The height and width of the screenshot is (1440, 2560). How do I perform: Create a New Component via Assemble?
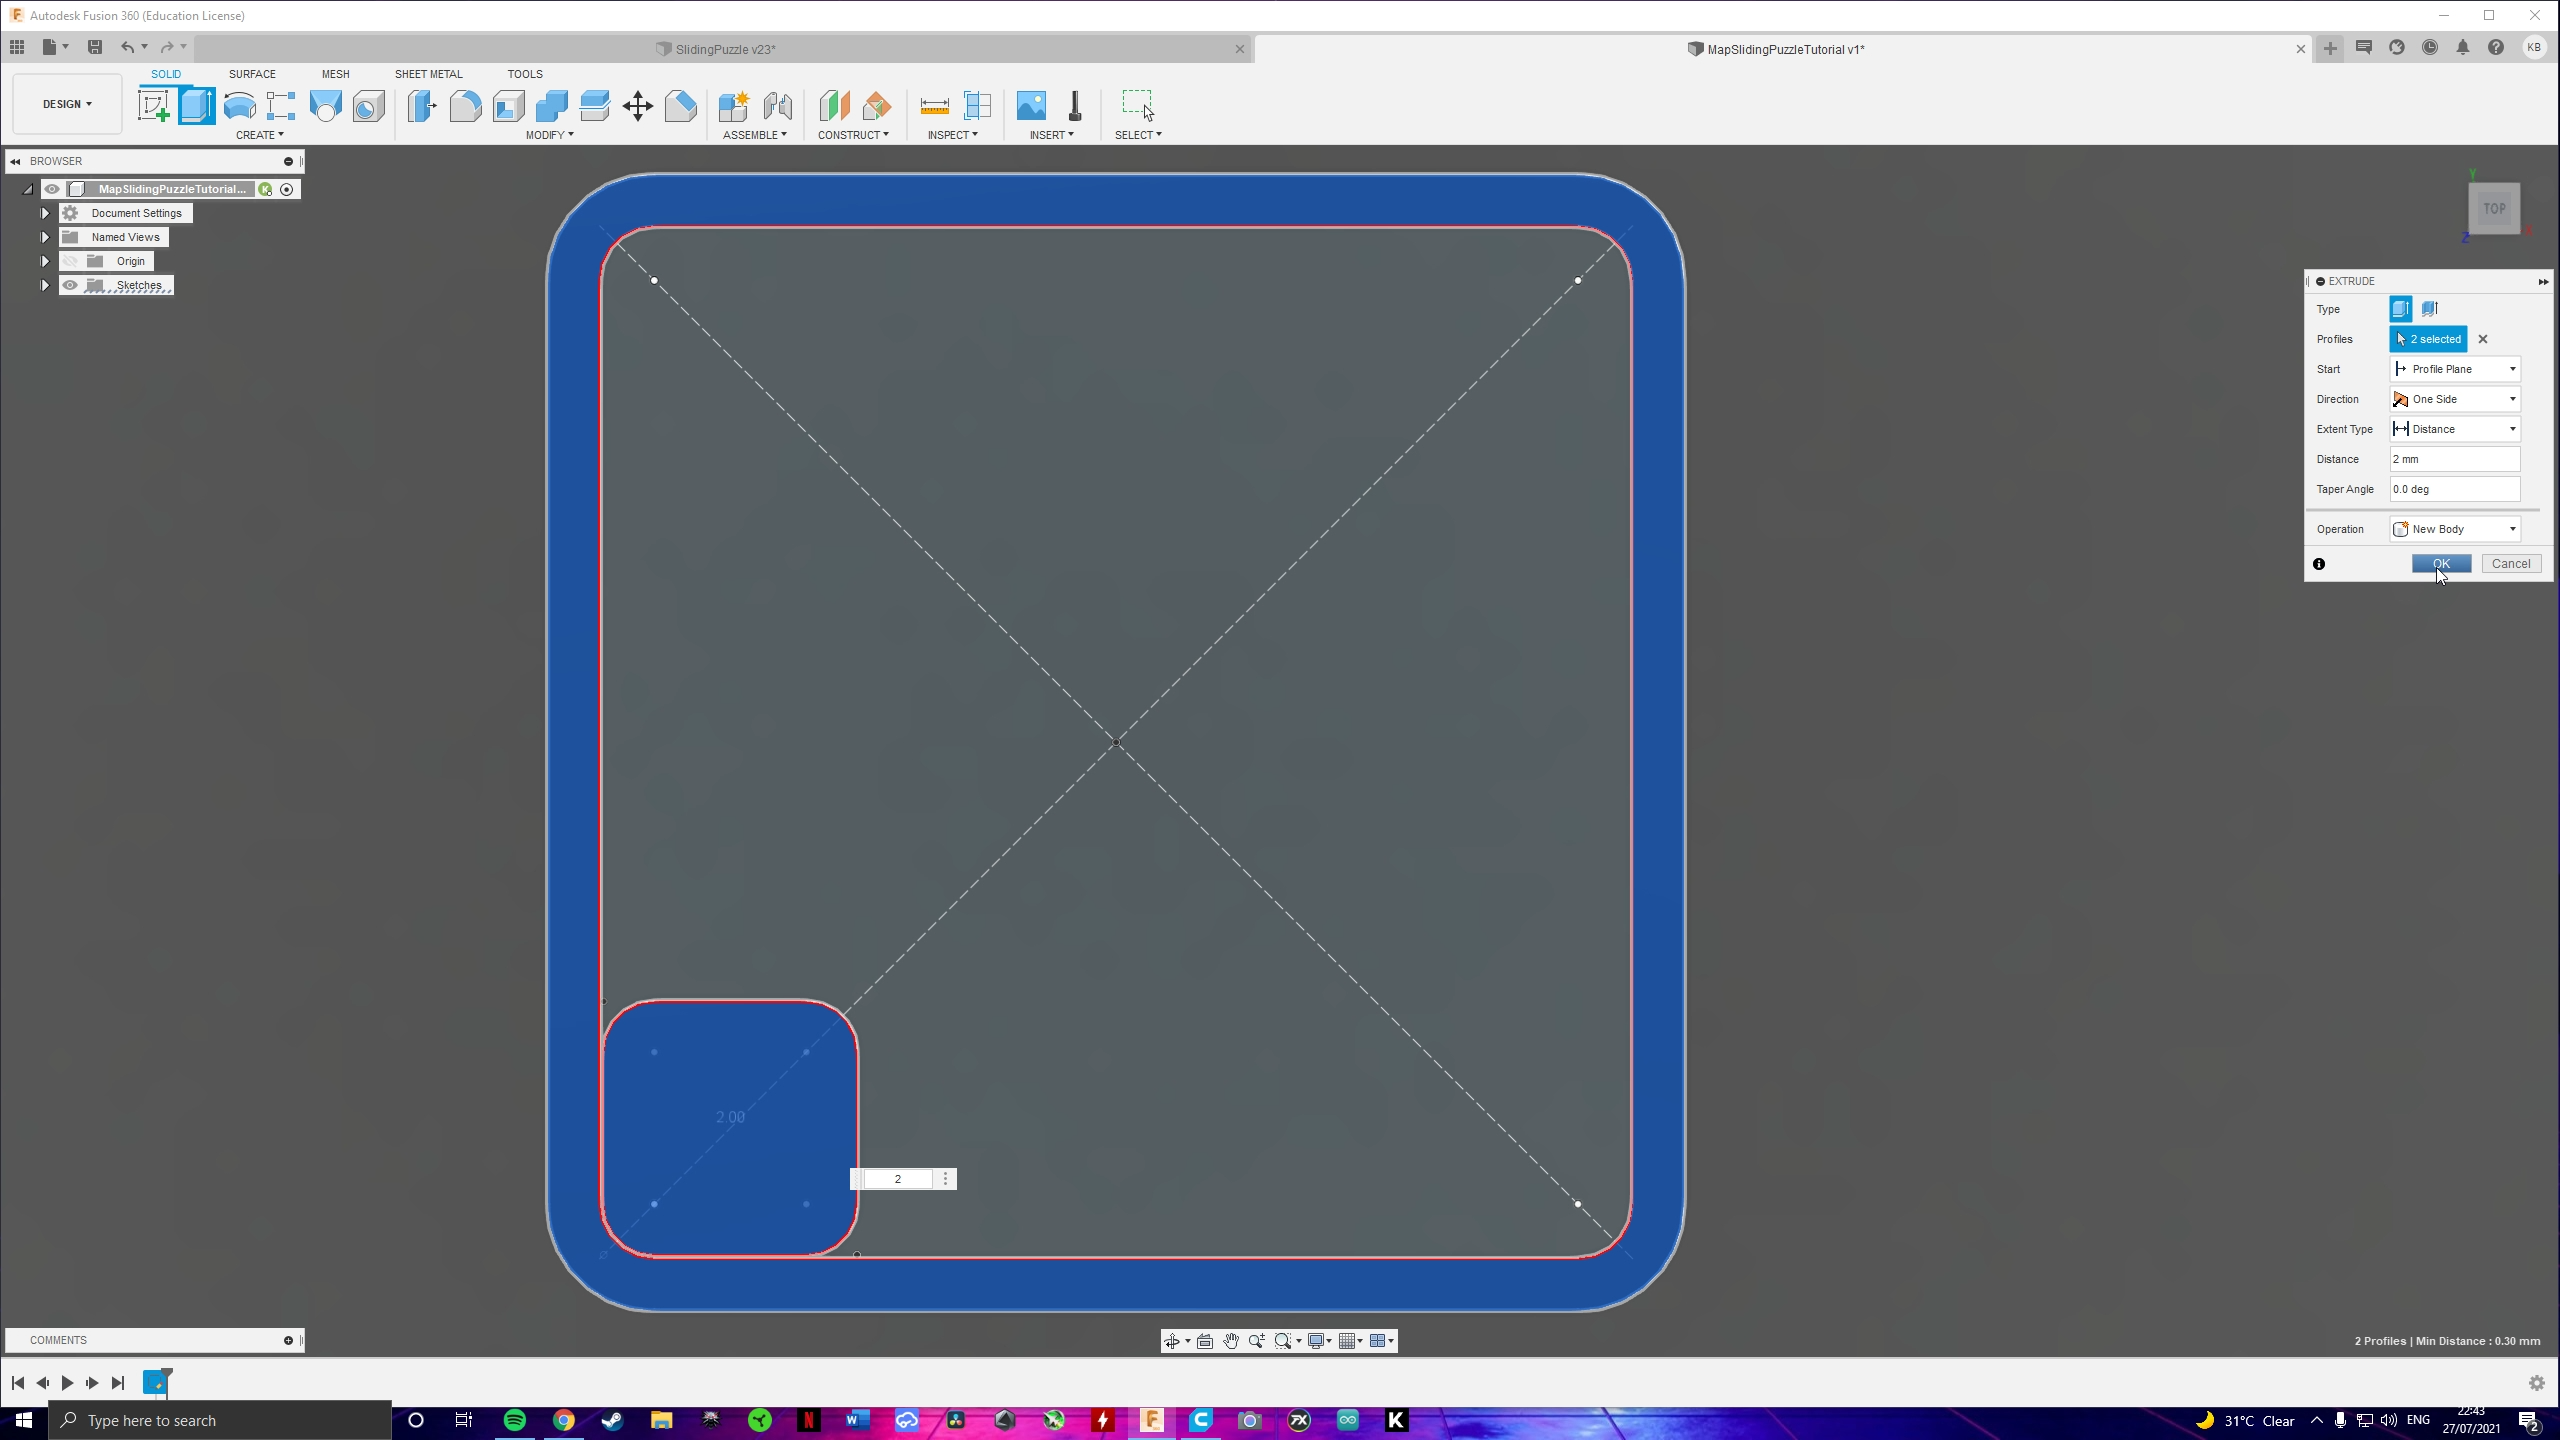click(x=733, y=105)
